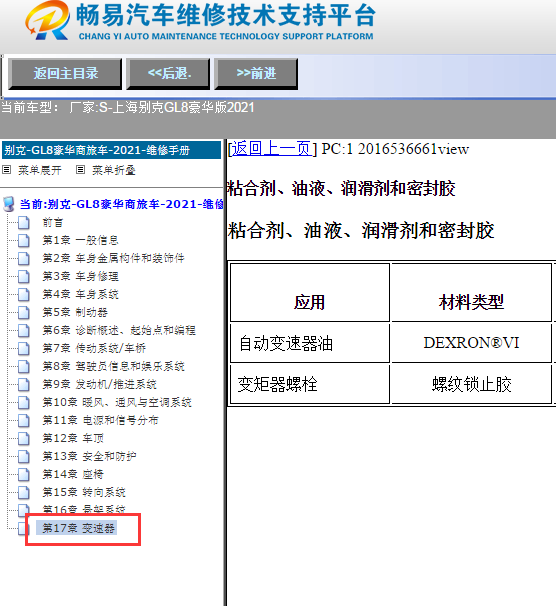
Task: Collapse all menus with 菜单折叠
Action: (x=114, y=170)
